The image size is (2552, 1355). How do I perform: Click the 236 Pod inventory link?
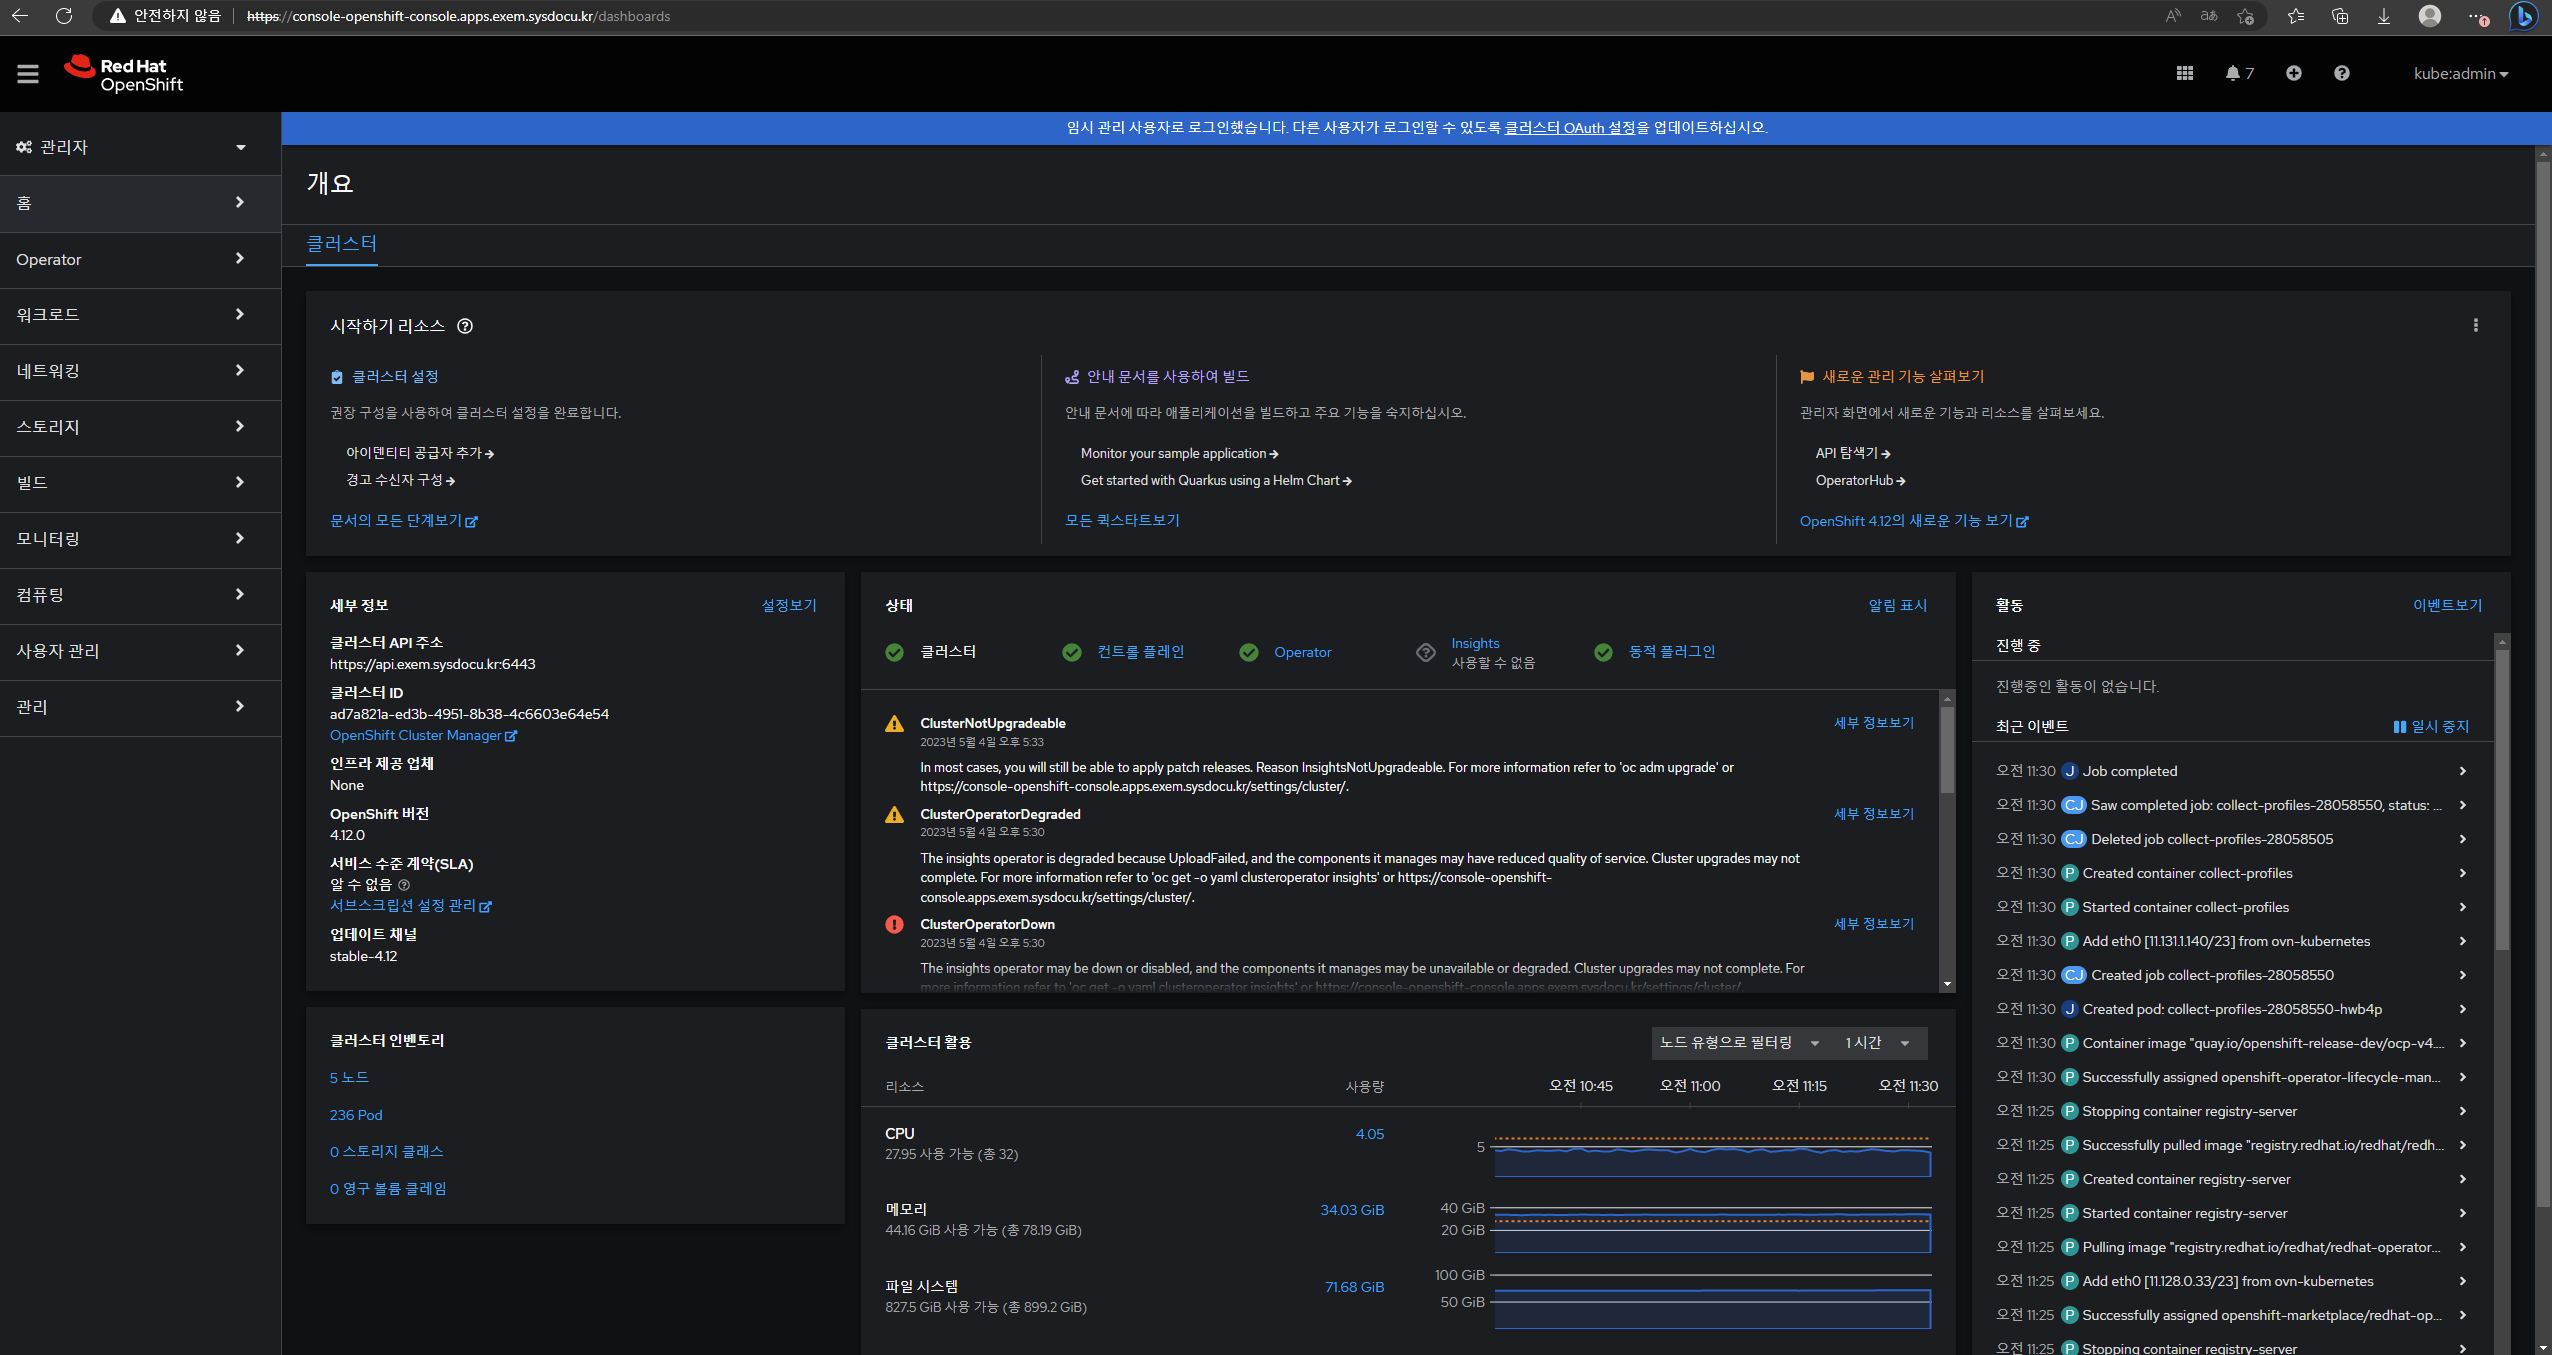click(x=356, y=1115)
